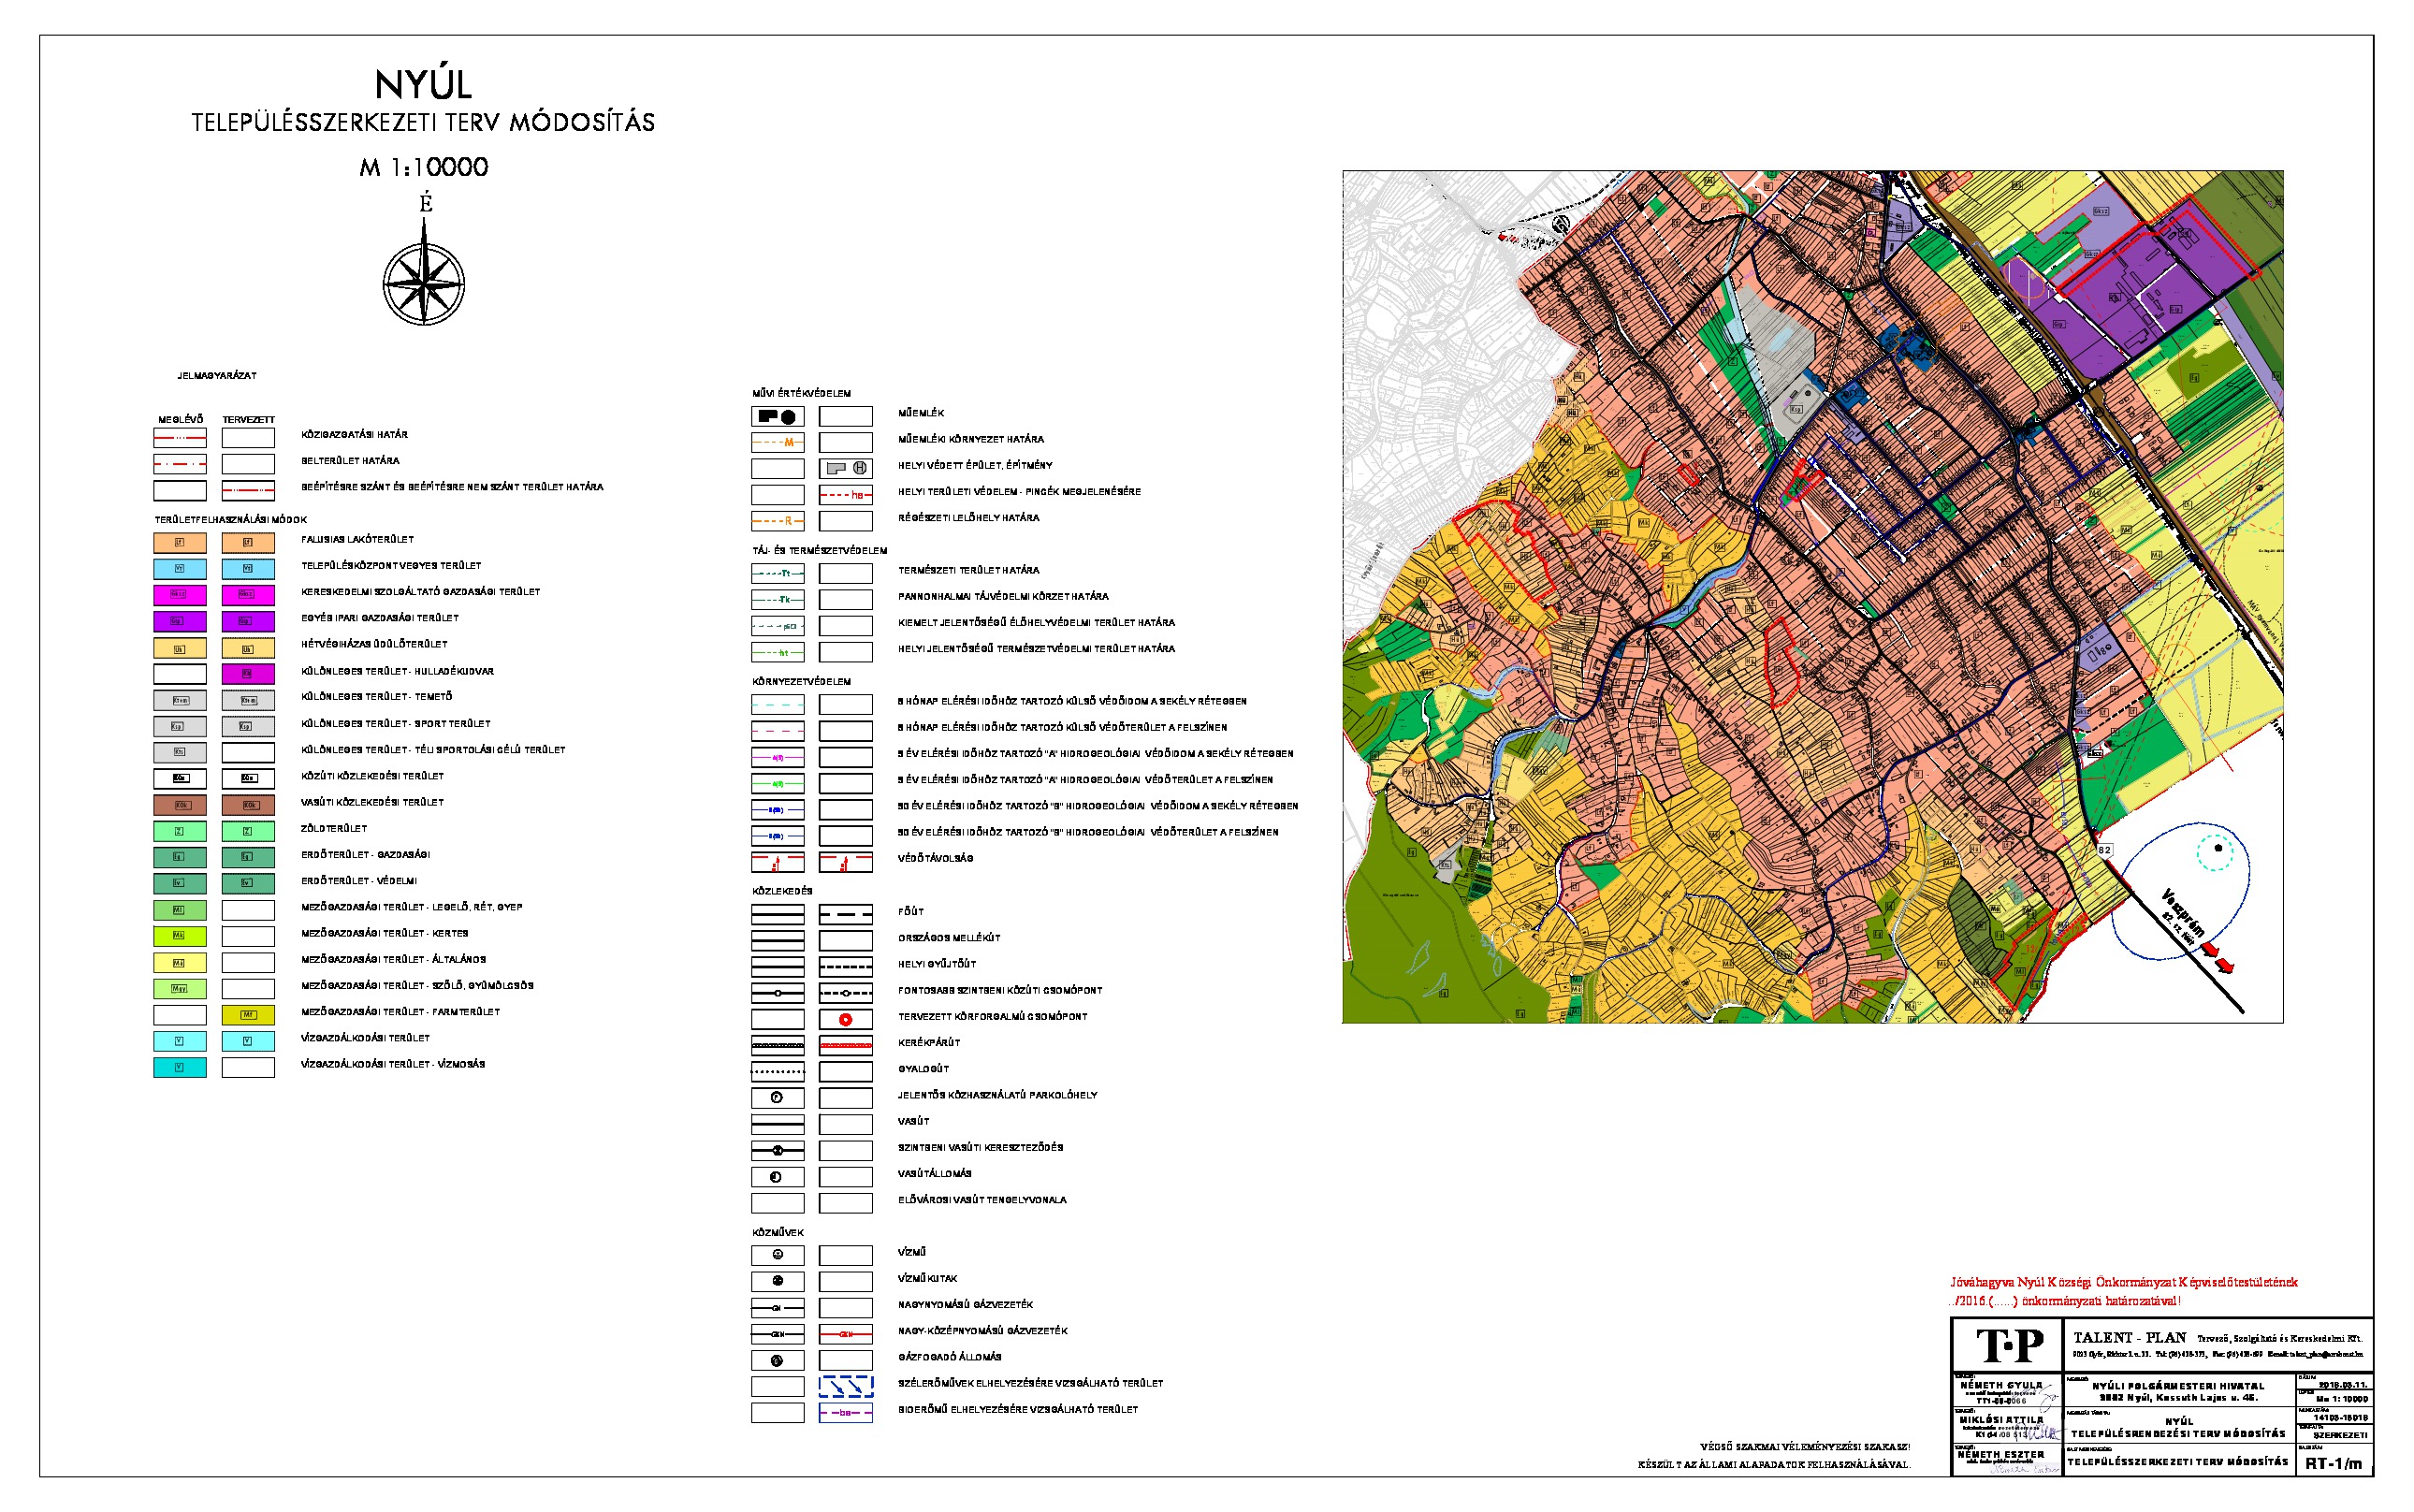Click the railway station symbol in legend
Image resolution: width=2414 pixels, height=1512 pixels.
coord(777,1177)
